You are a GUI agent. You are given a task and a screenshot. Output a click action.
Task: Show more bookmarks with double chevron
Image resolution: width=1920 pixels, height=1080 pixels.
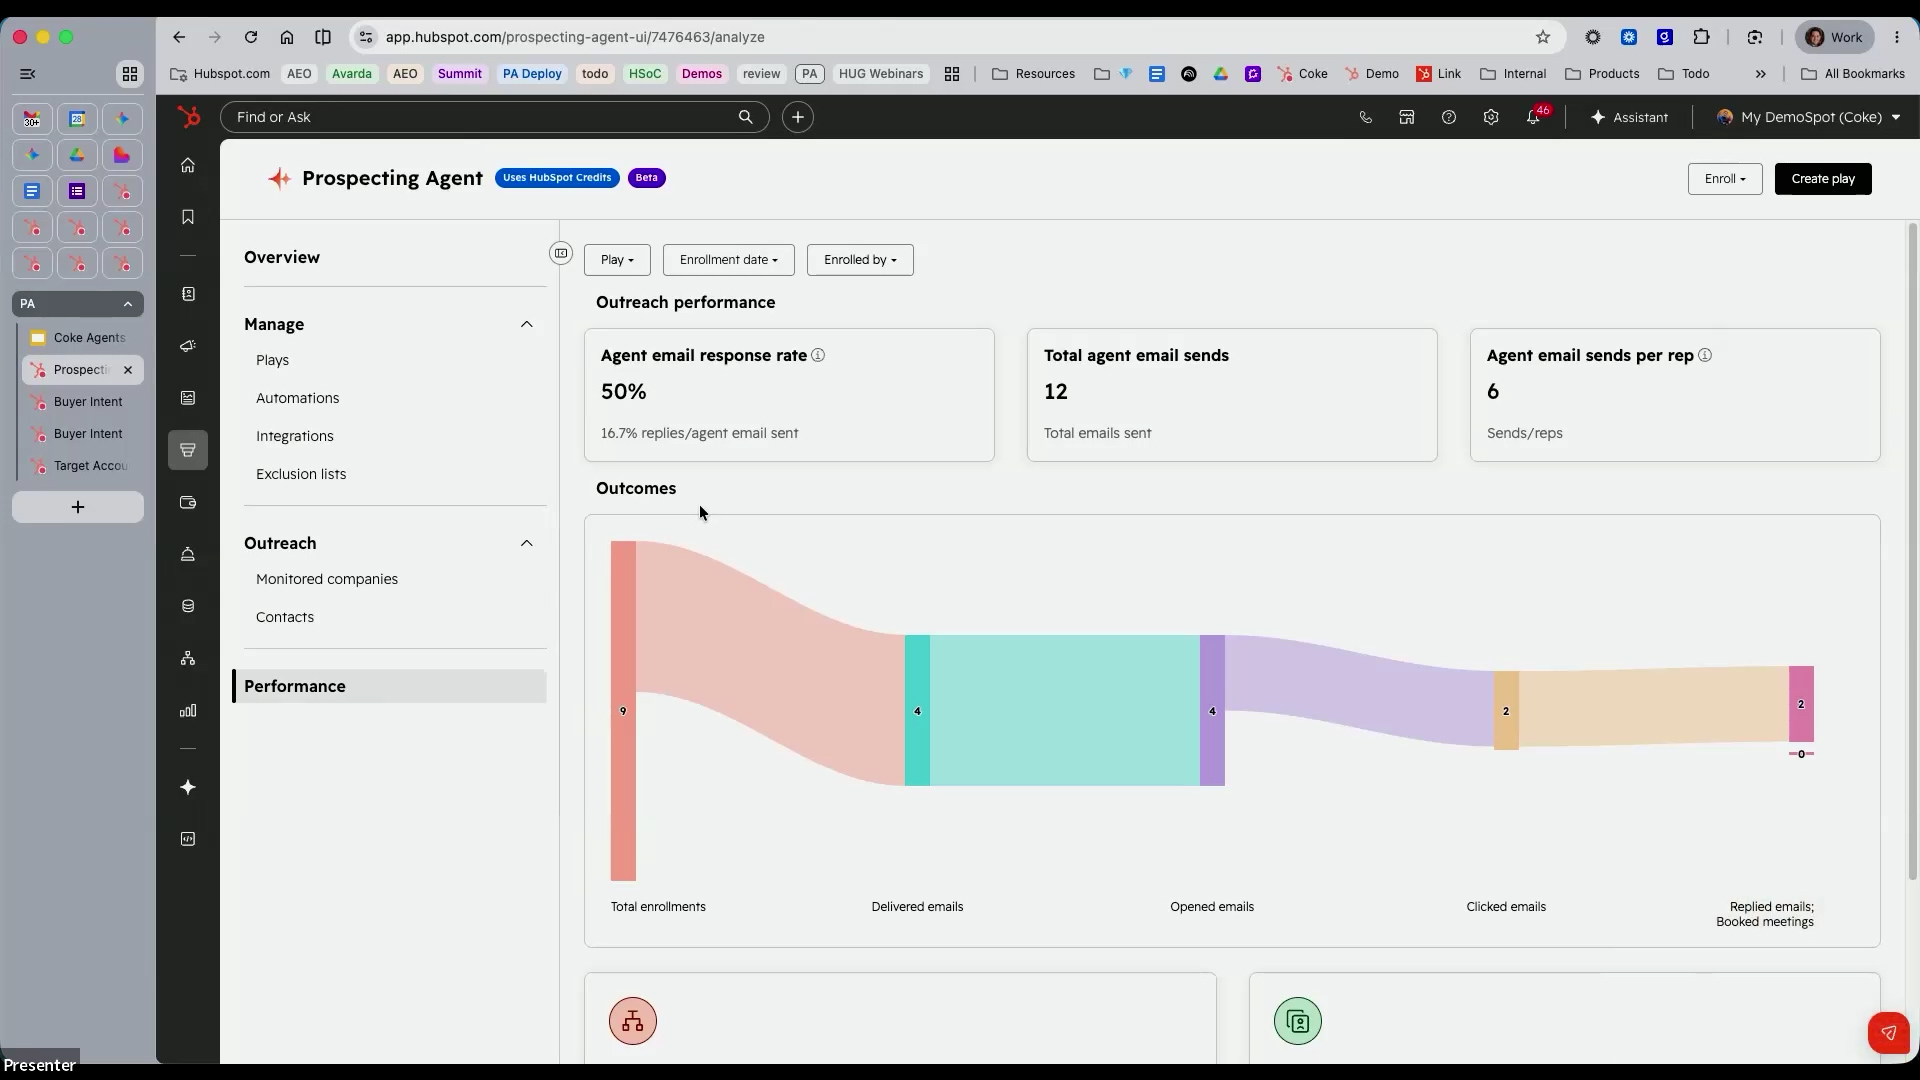coord(1761,74)
